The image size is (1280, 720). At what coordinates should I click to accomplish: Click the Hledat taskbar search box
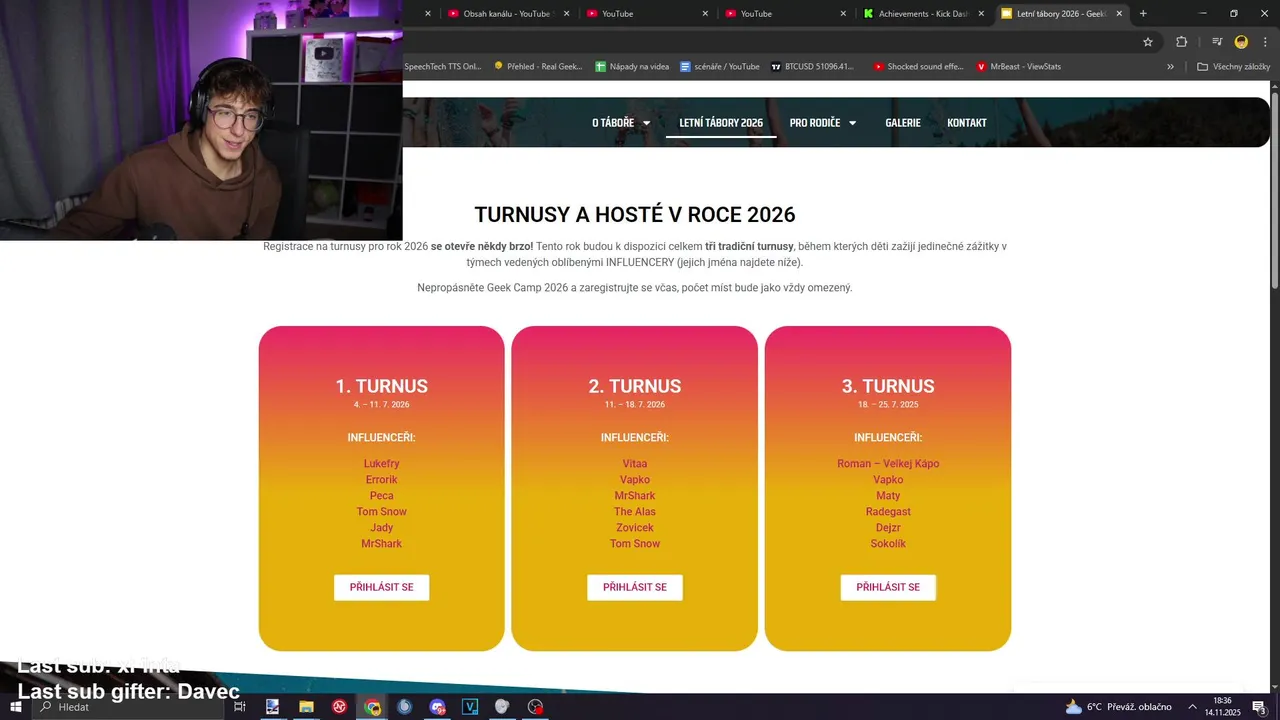(128, 707)
